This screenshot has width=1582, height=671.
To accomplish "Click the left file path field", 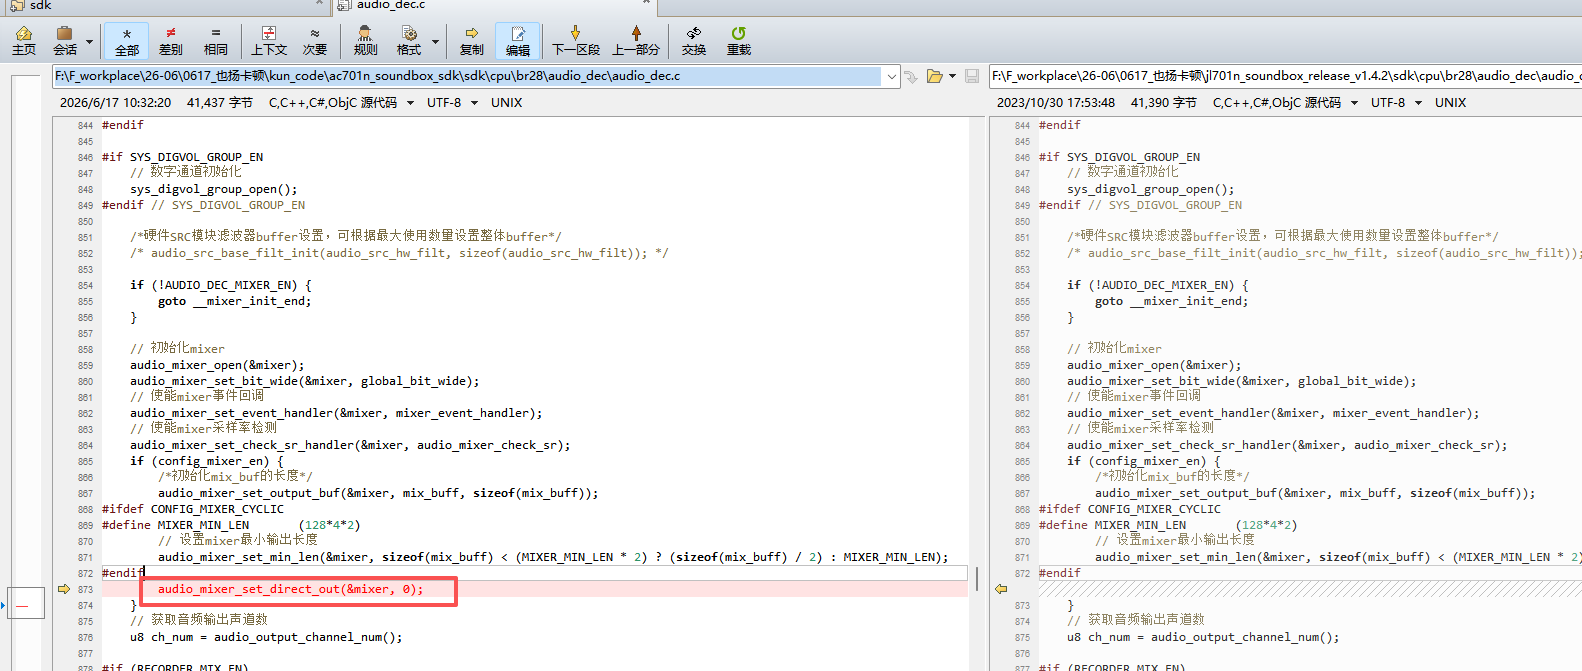I will click(468, 76).
